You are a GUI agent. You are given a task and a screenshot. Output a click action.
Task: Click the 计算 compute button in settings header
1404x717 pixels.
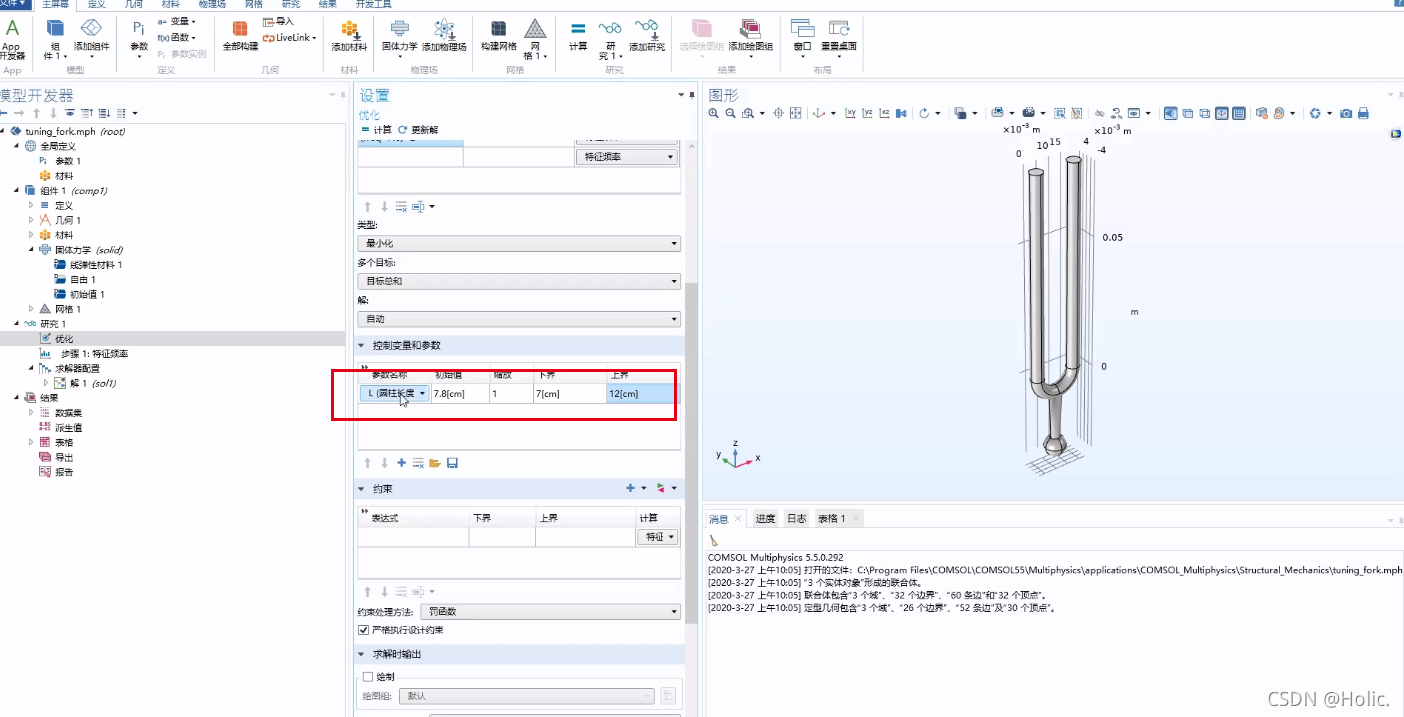pos(376,130)
